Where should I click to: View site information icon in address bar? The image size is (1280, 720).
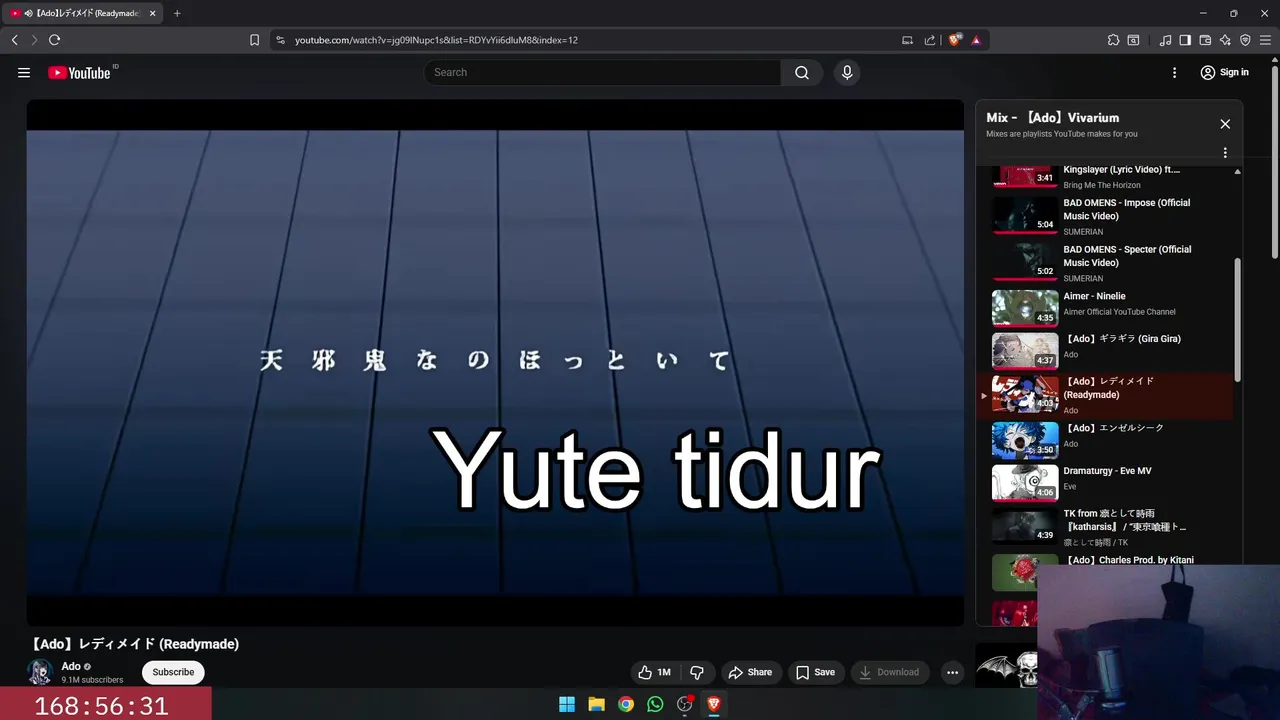280,40
